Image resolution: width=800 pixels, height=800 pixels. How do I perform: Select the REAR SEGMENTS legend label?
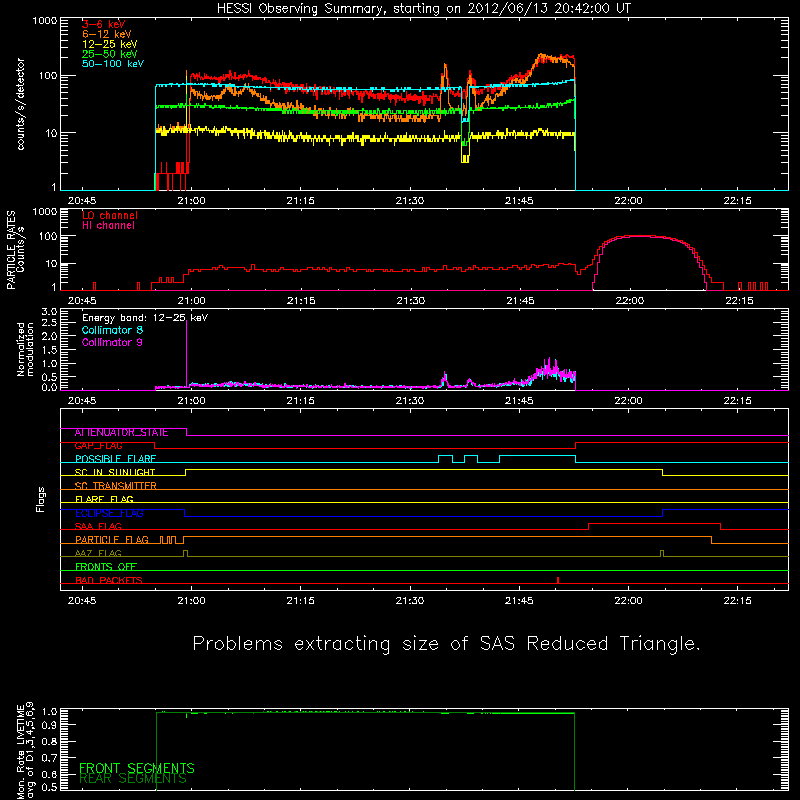click(133, 779)
